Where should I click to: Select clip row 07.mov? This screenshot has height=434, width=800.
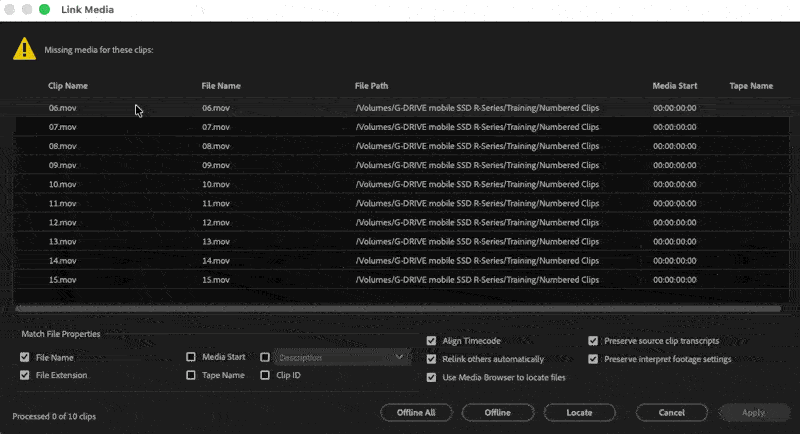402,126
